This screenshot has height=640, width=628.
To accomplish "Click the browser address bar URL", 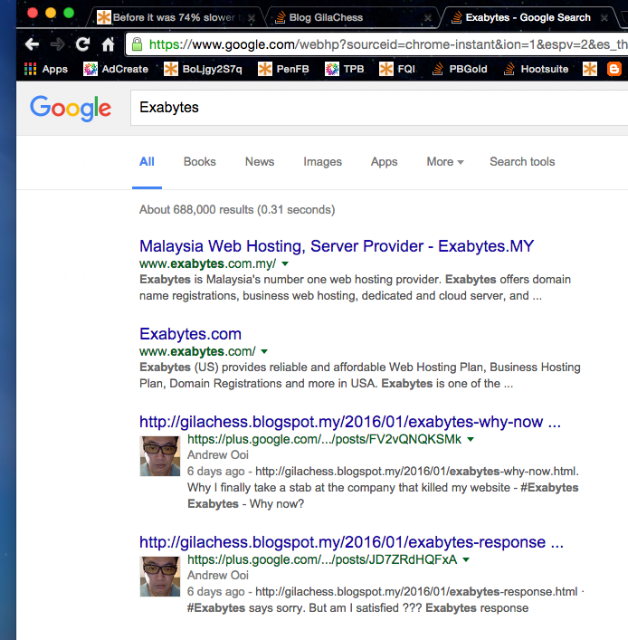I will (388, 44).
